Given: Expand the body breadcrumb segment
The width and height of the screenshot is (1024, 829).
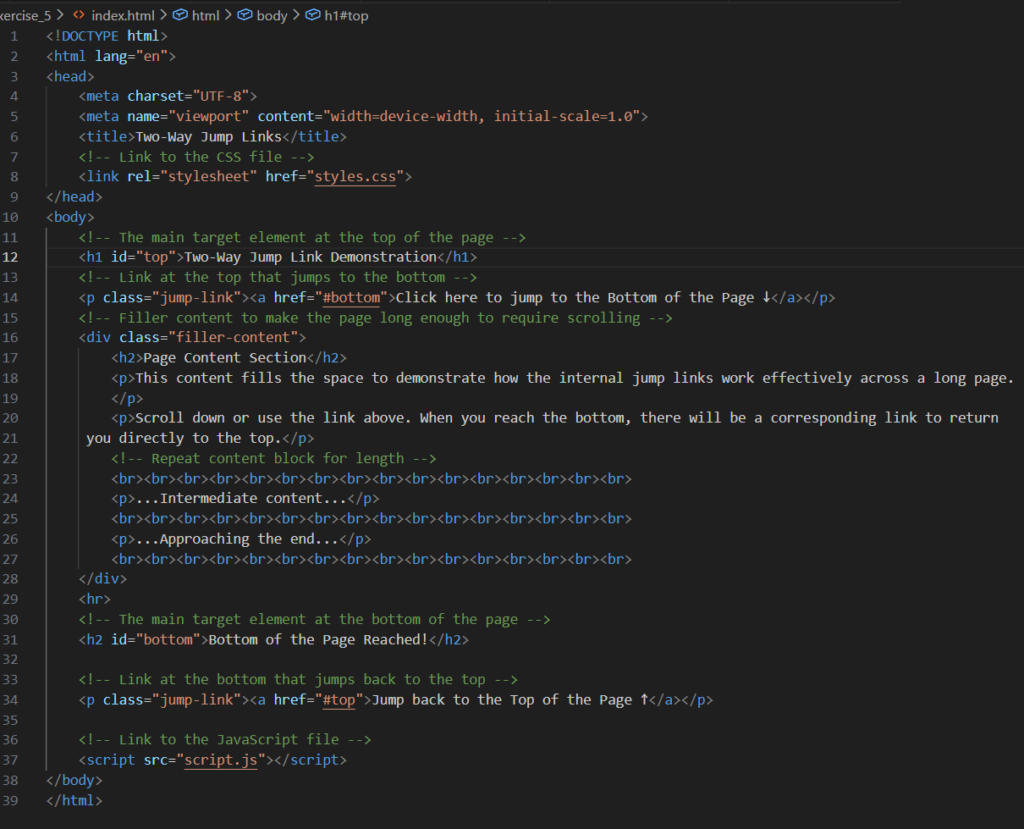Looking at the screenshot, I should coord(271,16).
